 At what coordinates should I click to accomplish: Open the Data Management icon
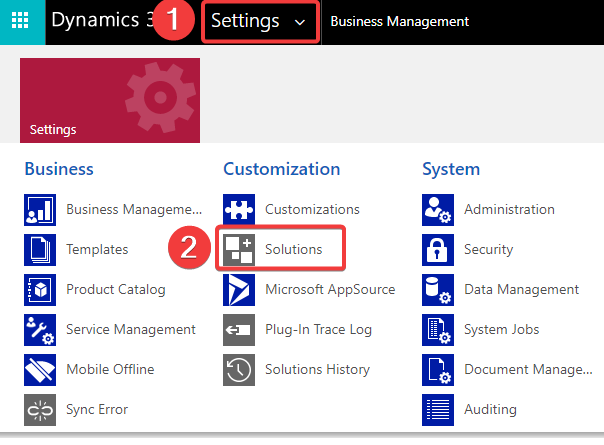point(438,290)
